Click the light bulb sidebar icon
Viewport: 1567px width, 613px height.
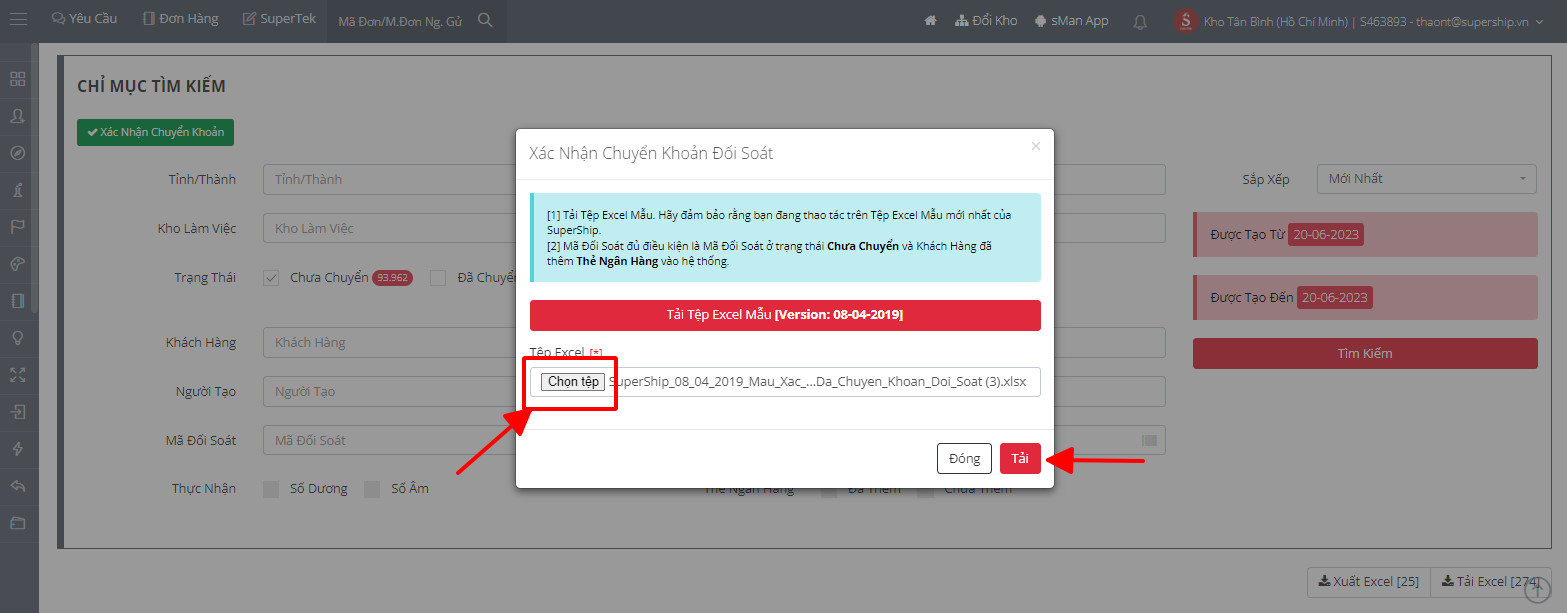[18, 338]
